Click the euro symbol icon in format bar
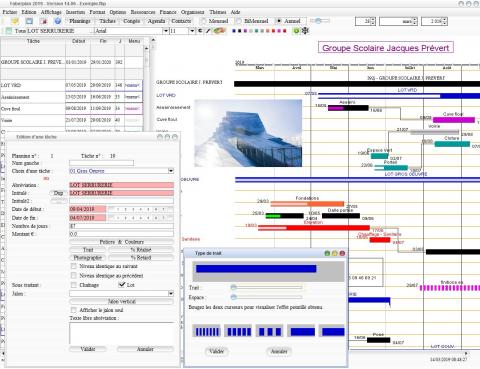480x369 pixels. (200, 31)
